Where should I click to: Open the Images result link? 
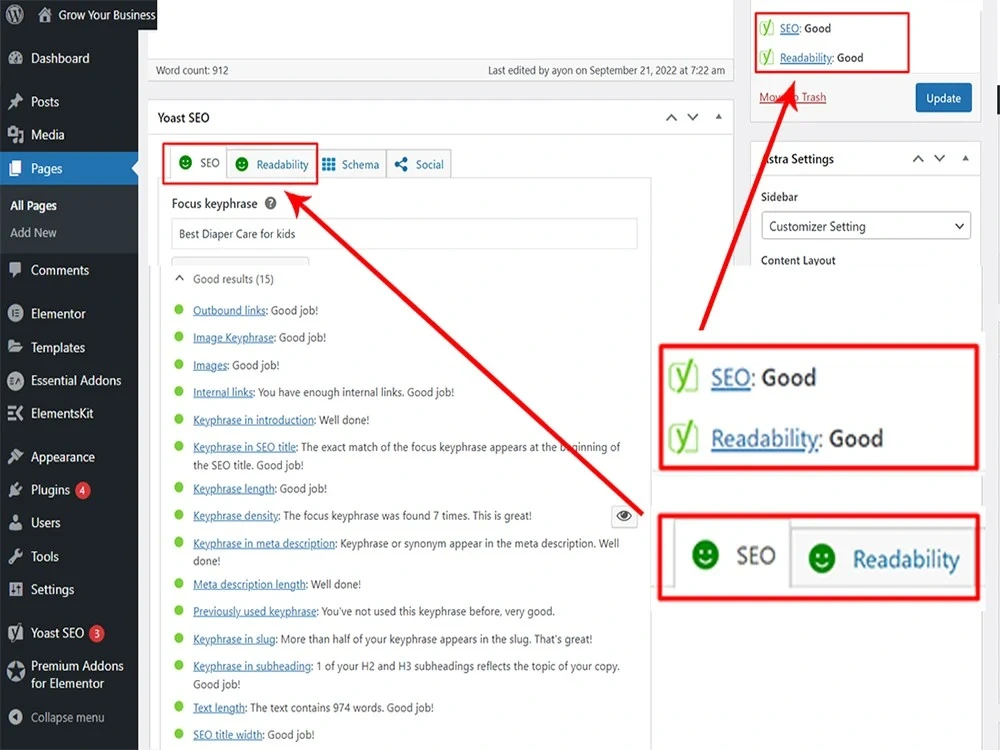tap(210, 365)
